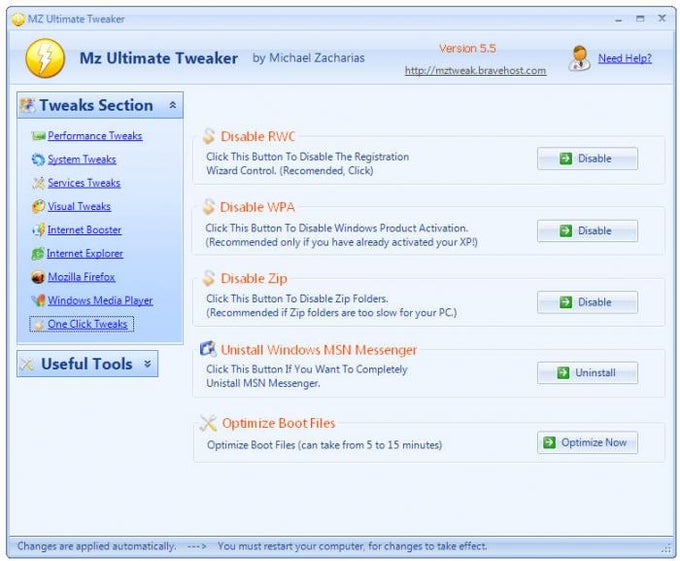Click the yellow lightning bolt app logo

[x=45, y=59]
